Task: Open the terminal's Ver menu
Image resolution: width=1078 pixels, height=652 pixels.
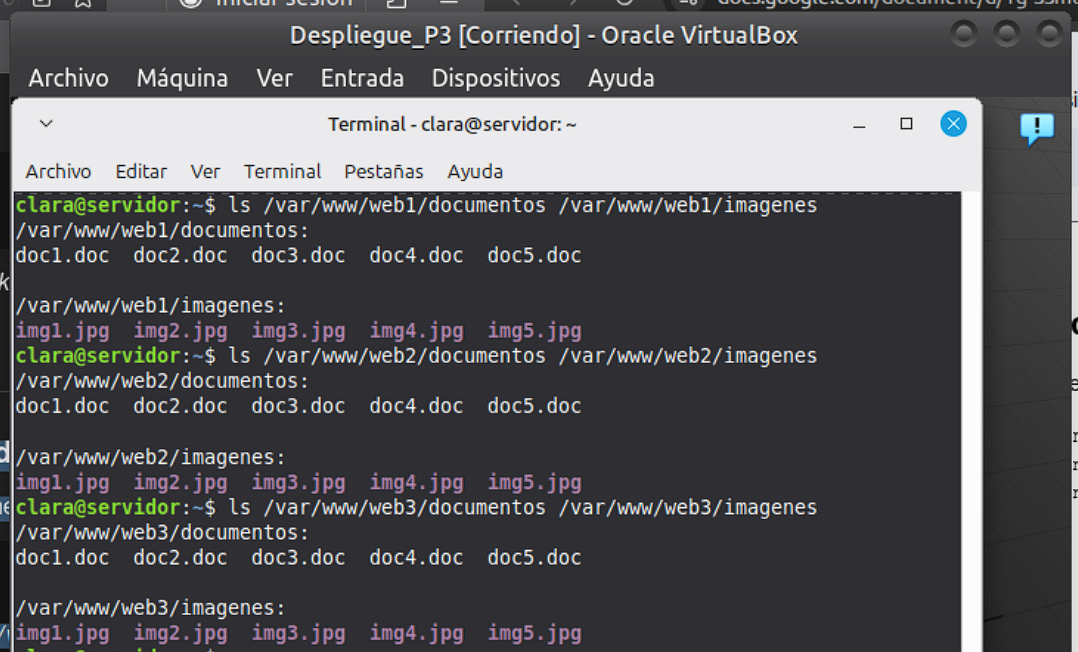Action: [x=205, y=172]
